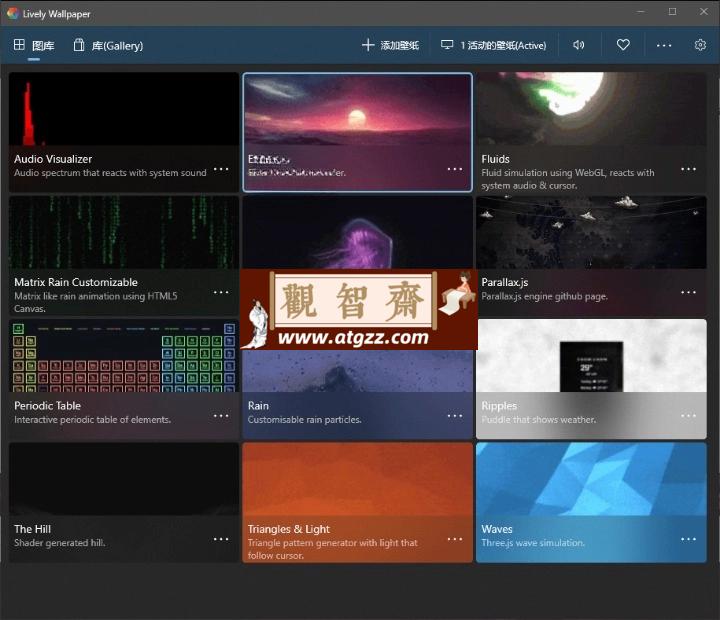Screen dimensions: 720x620
Task: Open the 活动的壁纸(Active) wallpapers panel
Action: click(x=494, y=45)
